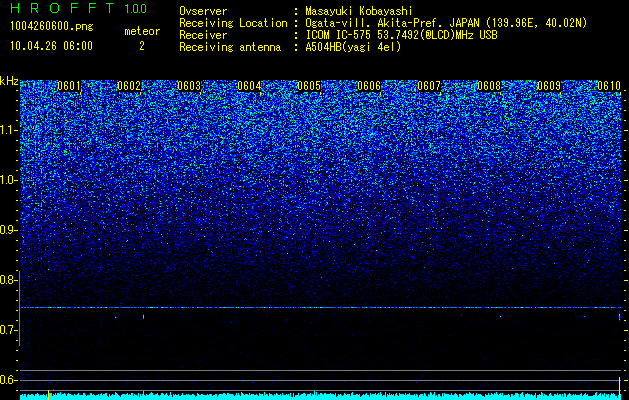Click the 0608 time marker
The height and width of the screenshot is (400, 629).
click(489, 86)
